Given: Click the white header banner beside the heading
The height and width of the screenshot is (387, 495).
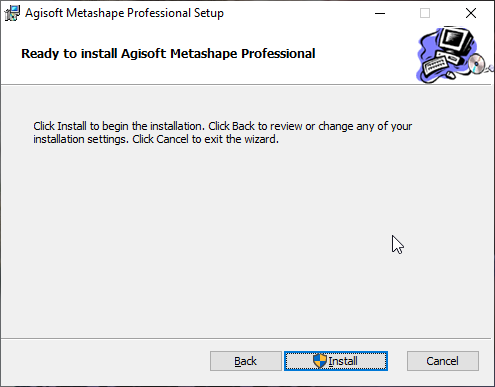Looking at the screenshot, I should click(x=363, y=53).
